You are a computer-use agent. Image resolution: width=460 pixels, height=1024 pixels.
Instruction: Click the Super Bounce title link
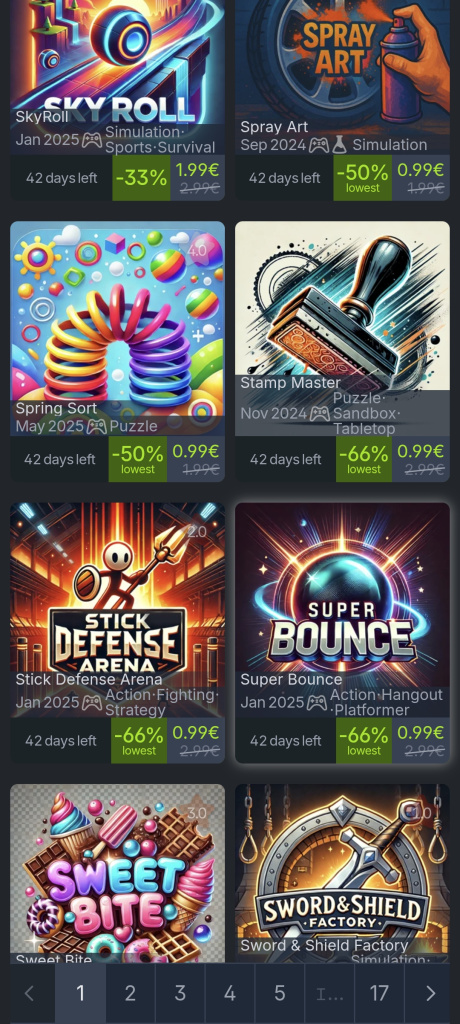pos(291,679)
